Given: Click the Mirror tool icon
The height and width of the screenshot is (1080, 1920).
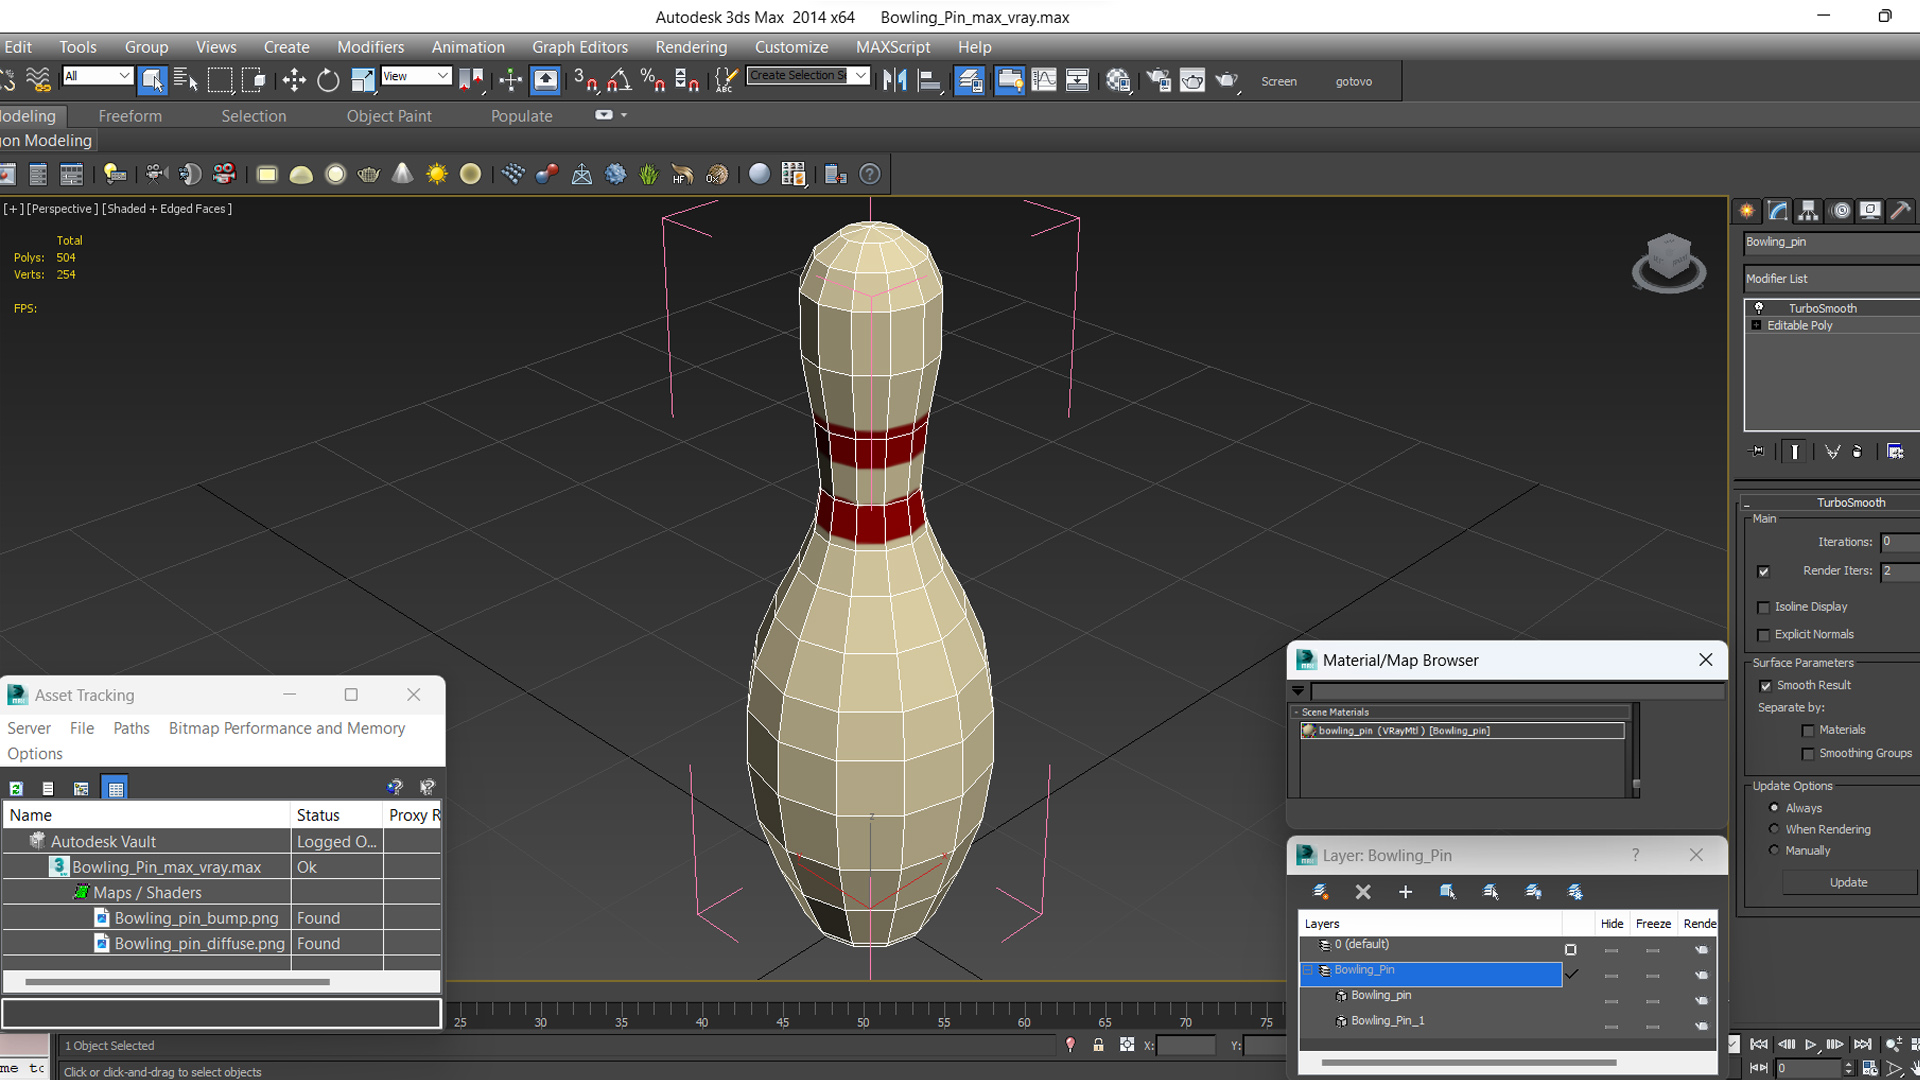Looking at the screenshot, I should 894,81.
